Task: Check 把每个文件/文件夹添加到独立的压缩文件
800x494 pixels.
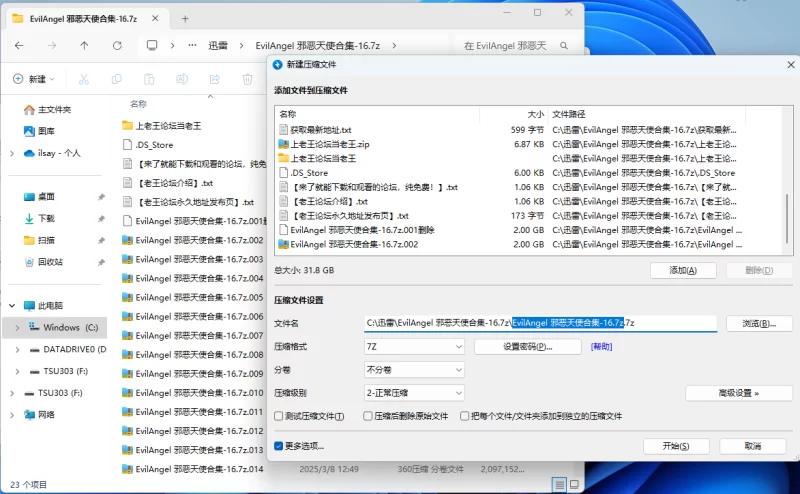Action: [465, 416]
